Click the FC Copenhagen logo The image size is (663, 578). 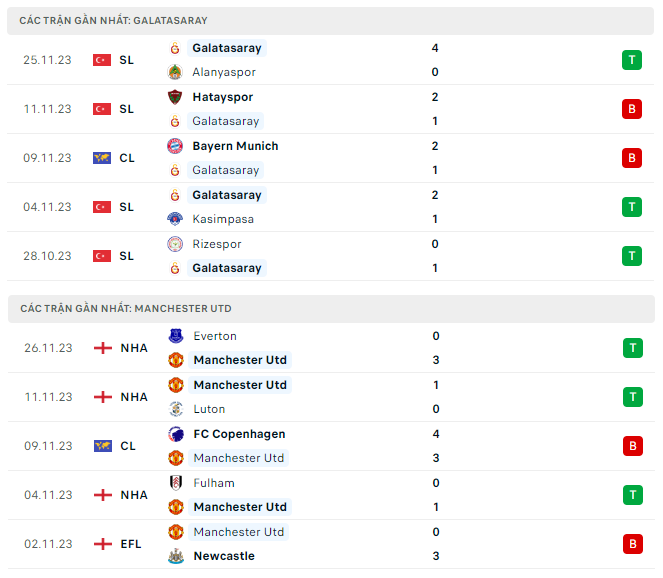click(175, 434)
